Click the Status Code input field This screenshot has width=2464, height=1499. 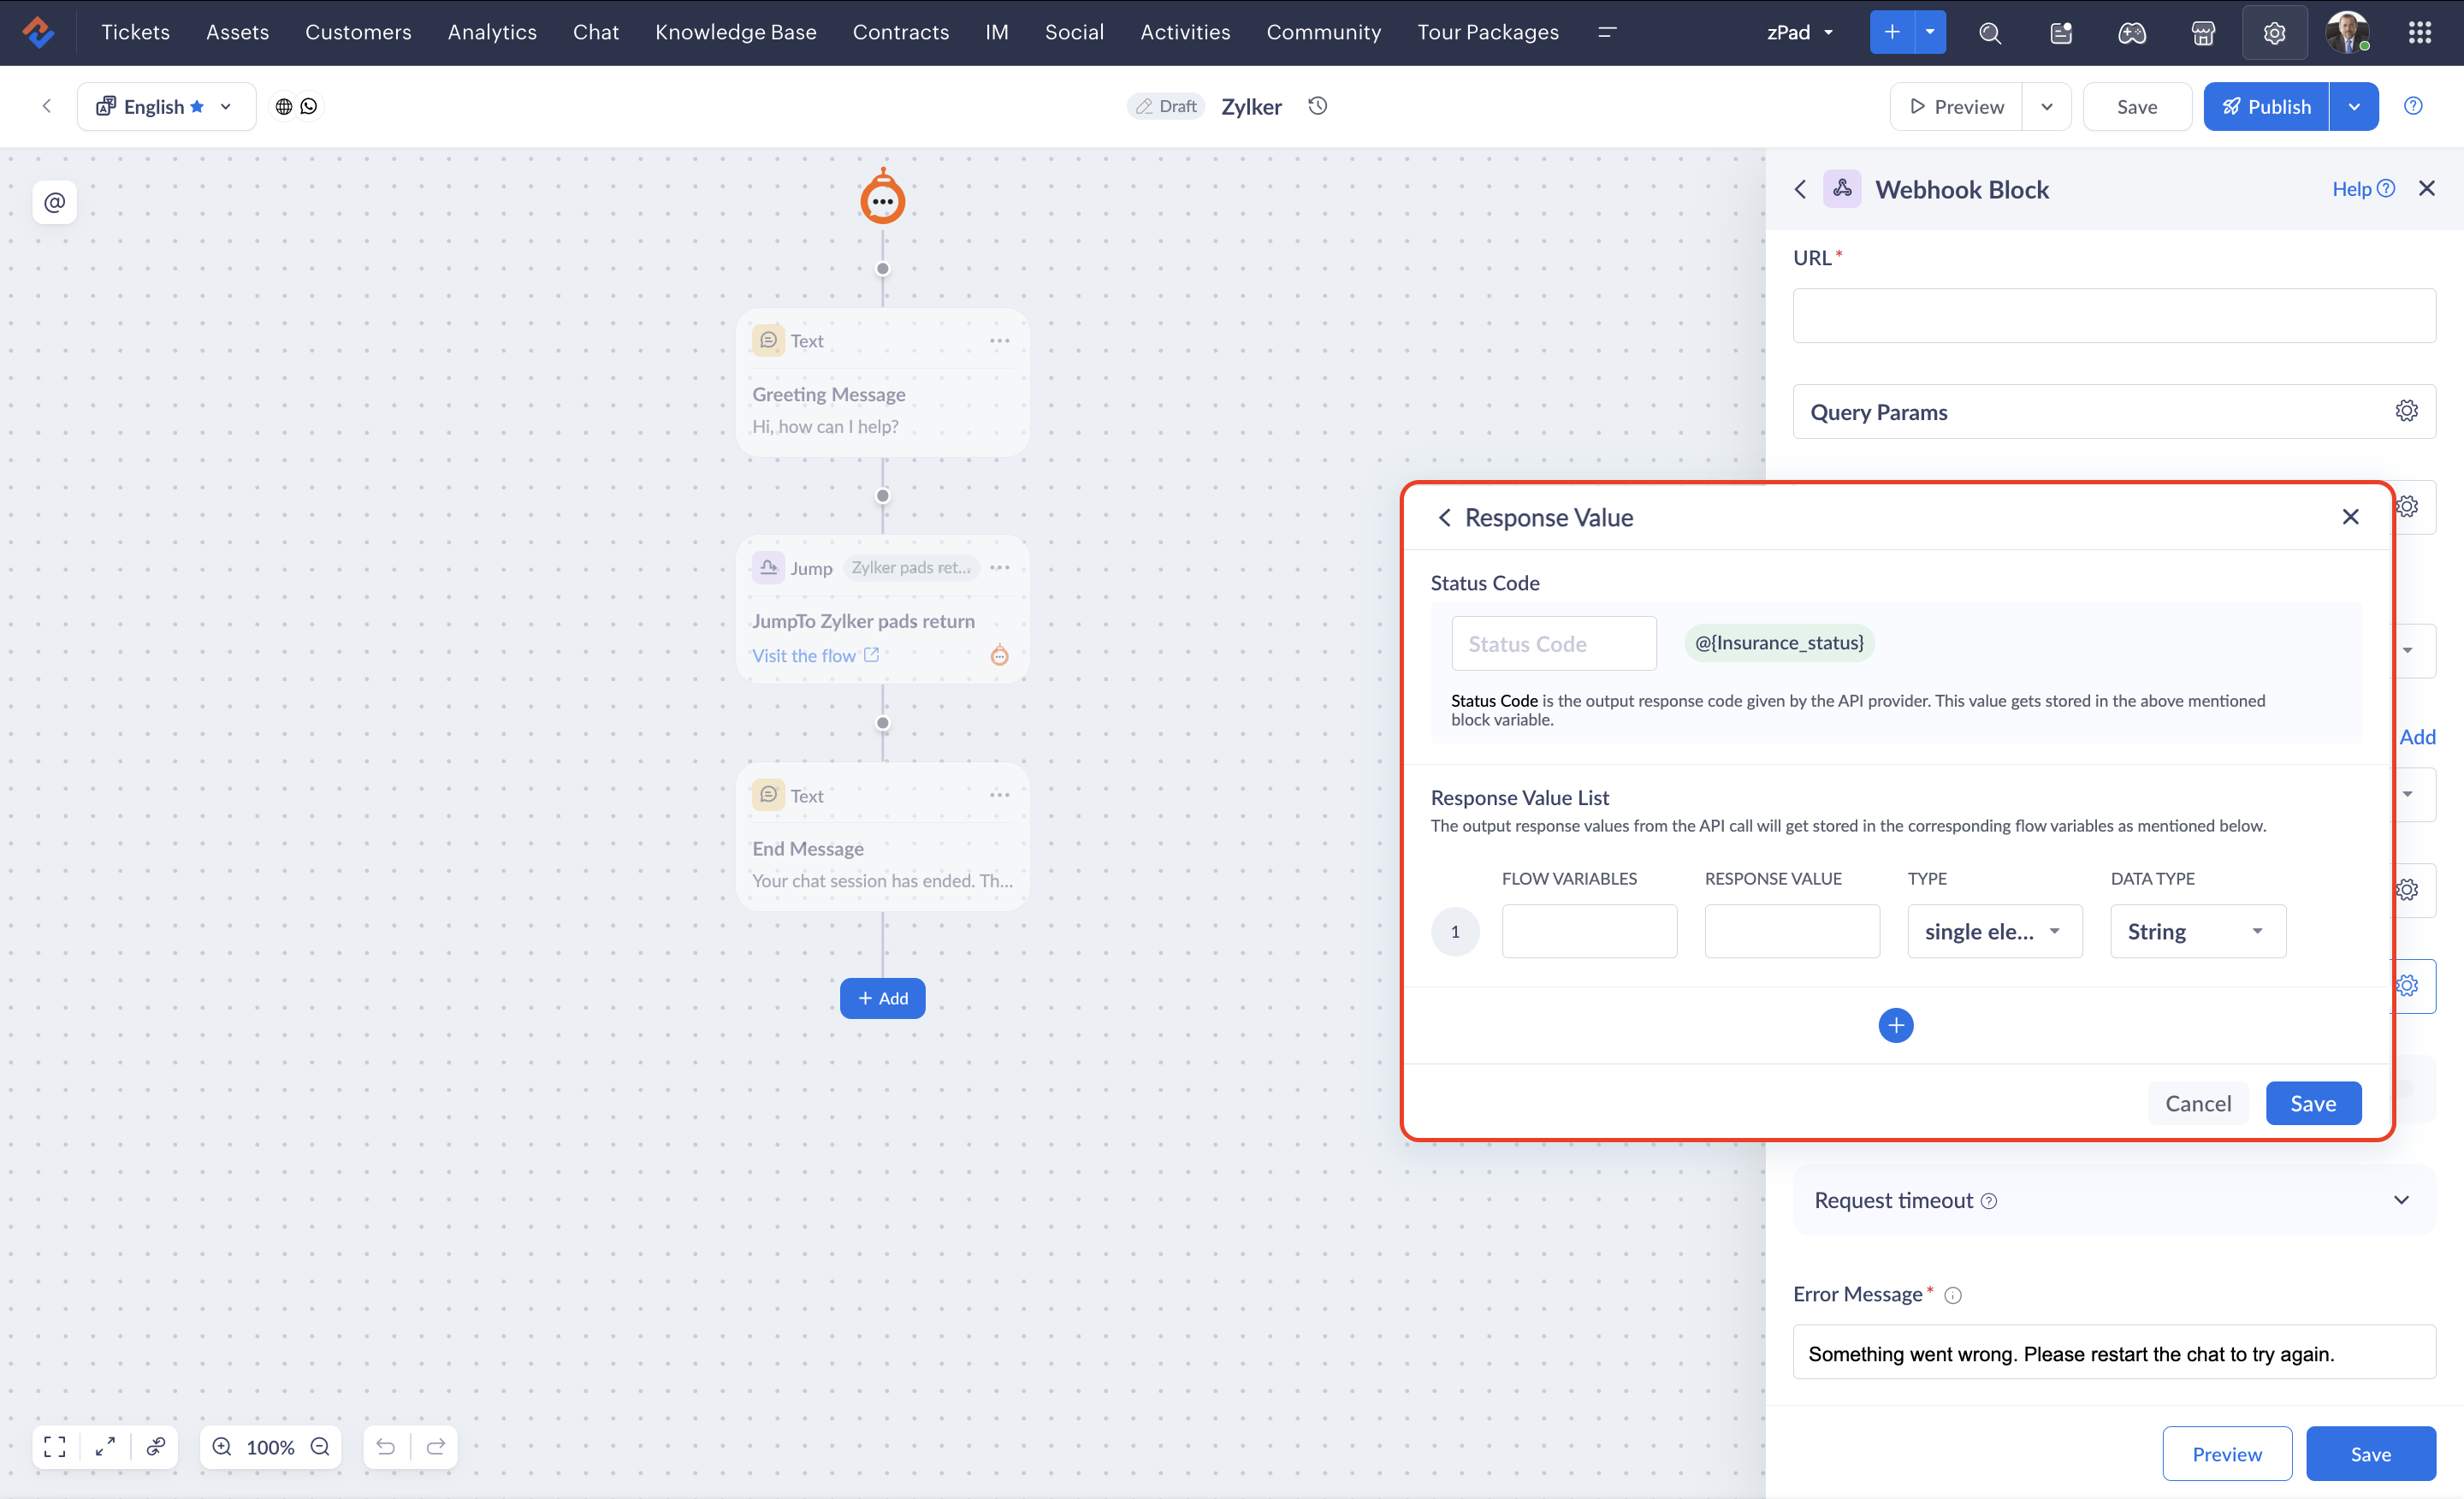coord(1554,643)
